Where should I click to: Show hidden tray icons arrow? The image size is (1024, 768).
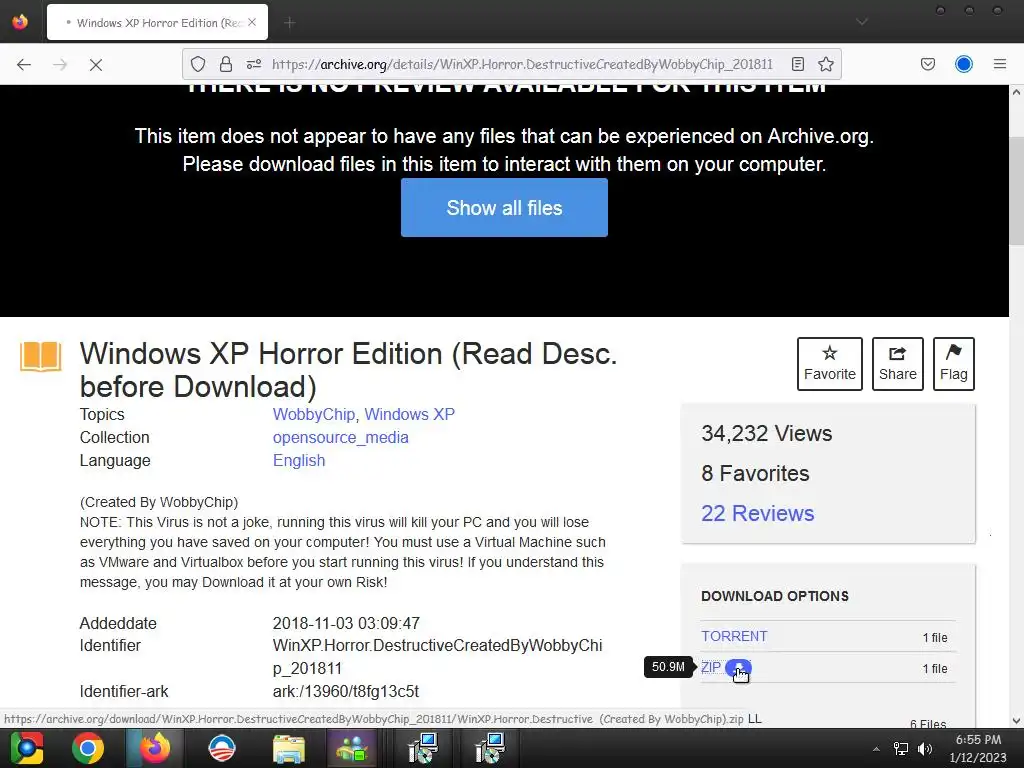(876, 749)
